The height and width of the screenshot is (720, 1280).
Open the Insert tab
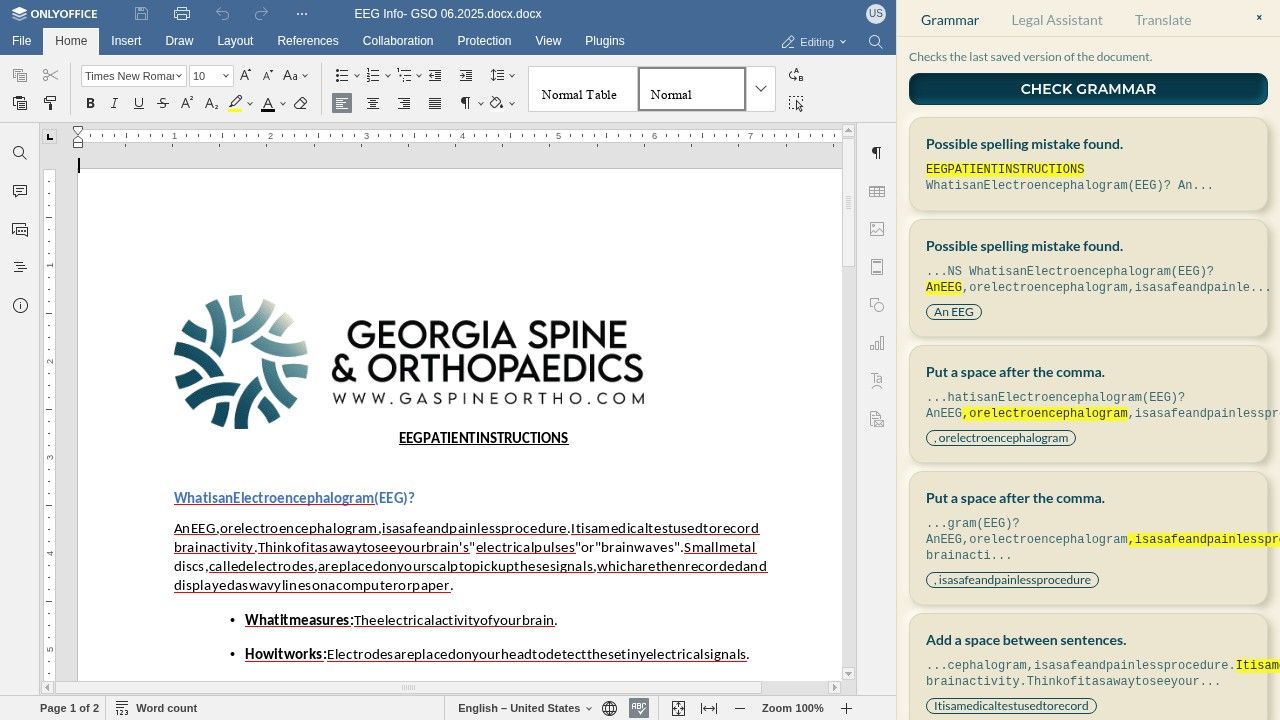tap(126, 41)
